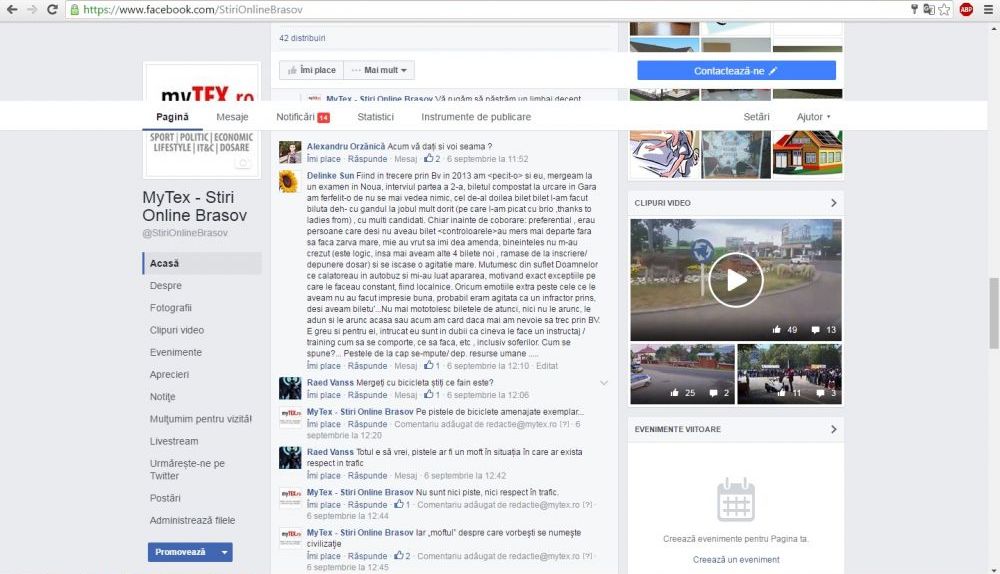This screenshot has height=574, width=1000.
Task: Expand the Ajutor dropdown
Action: pyautogui.click(x=813, y=117)
